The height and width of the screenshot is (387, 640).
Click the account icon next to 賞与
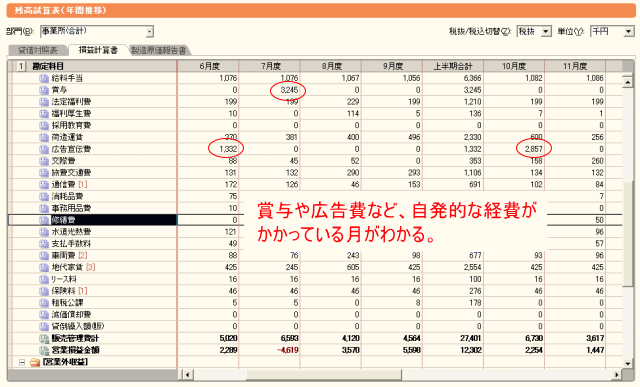click(44, 90)
